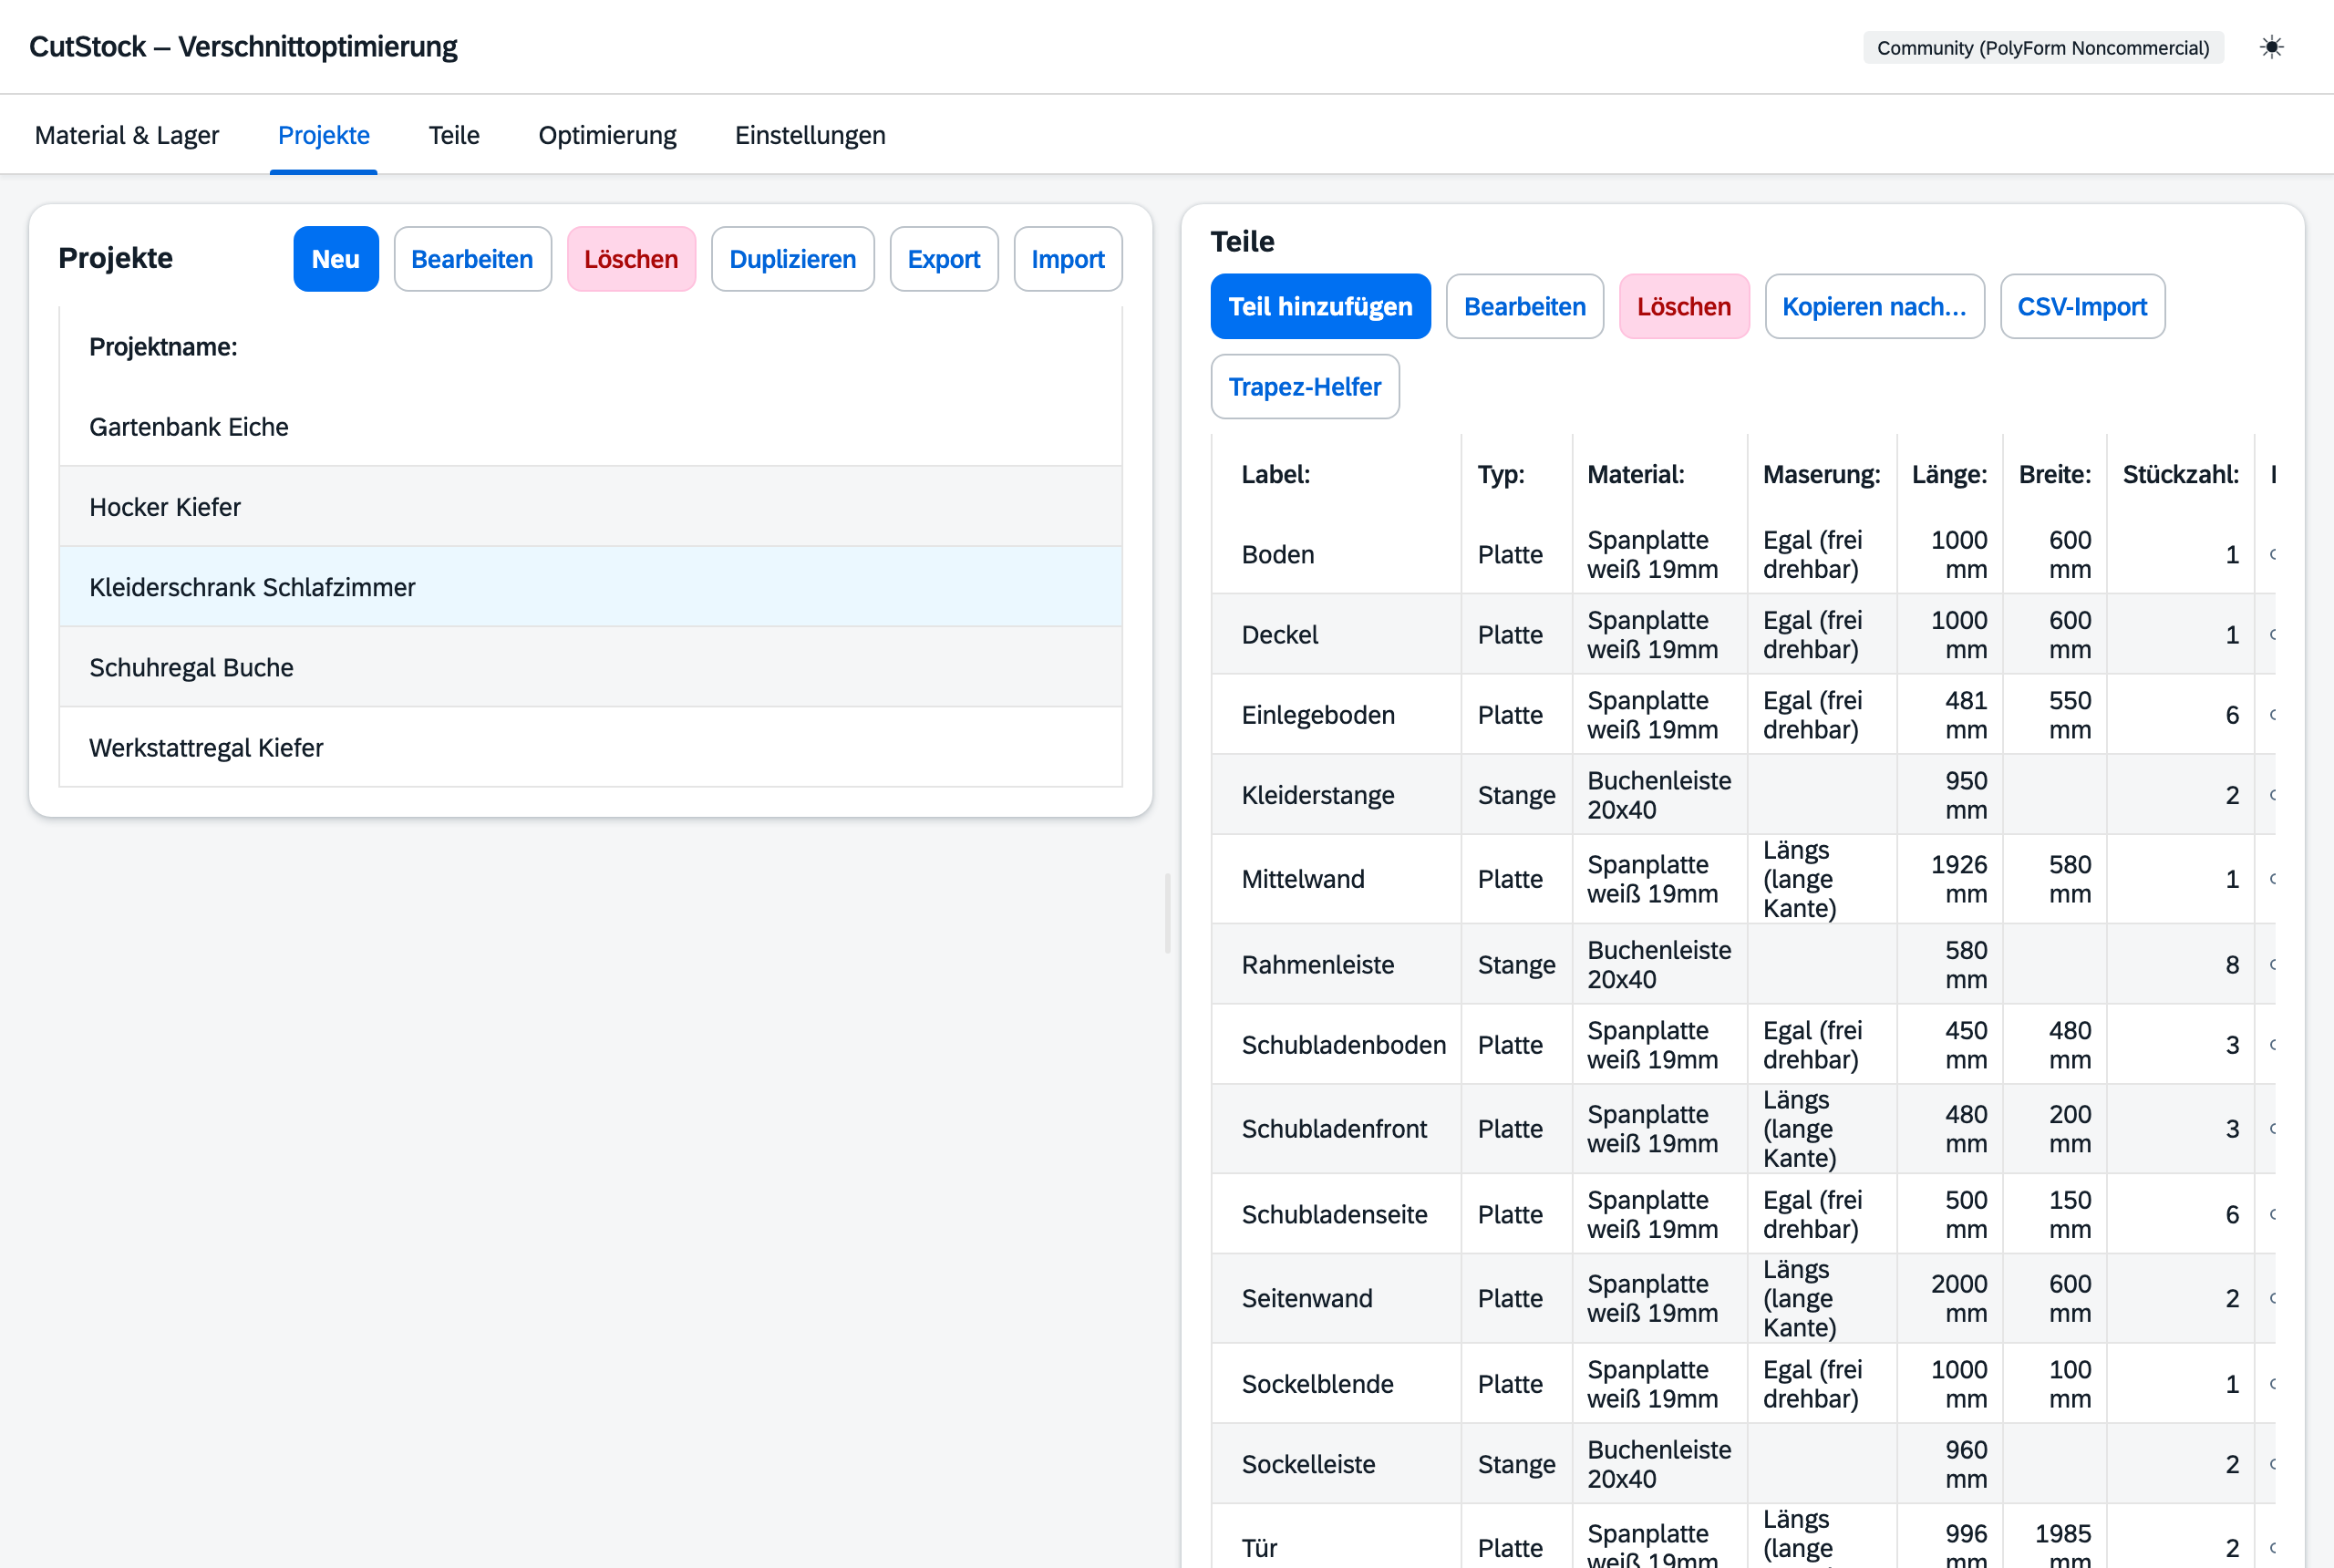This screenshot has height=1568, width=2334.
Task: Go to the Einstellungen tab
Action: pos(810,135)
